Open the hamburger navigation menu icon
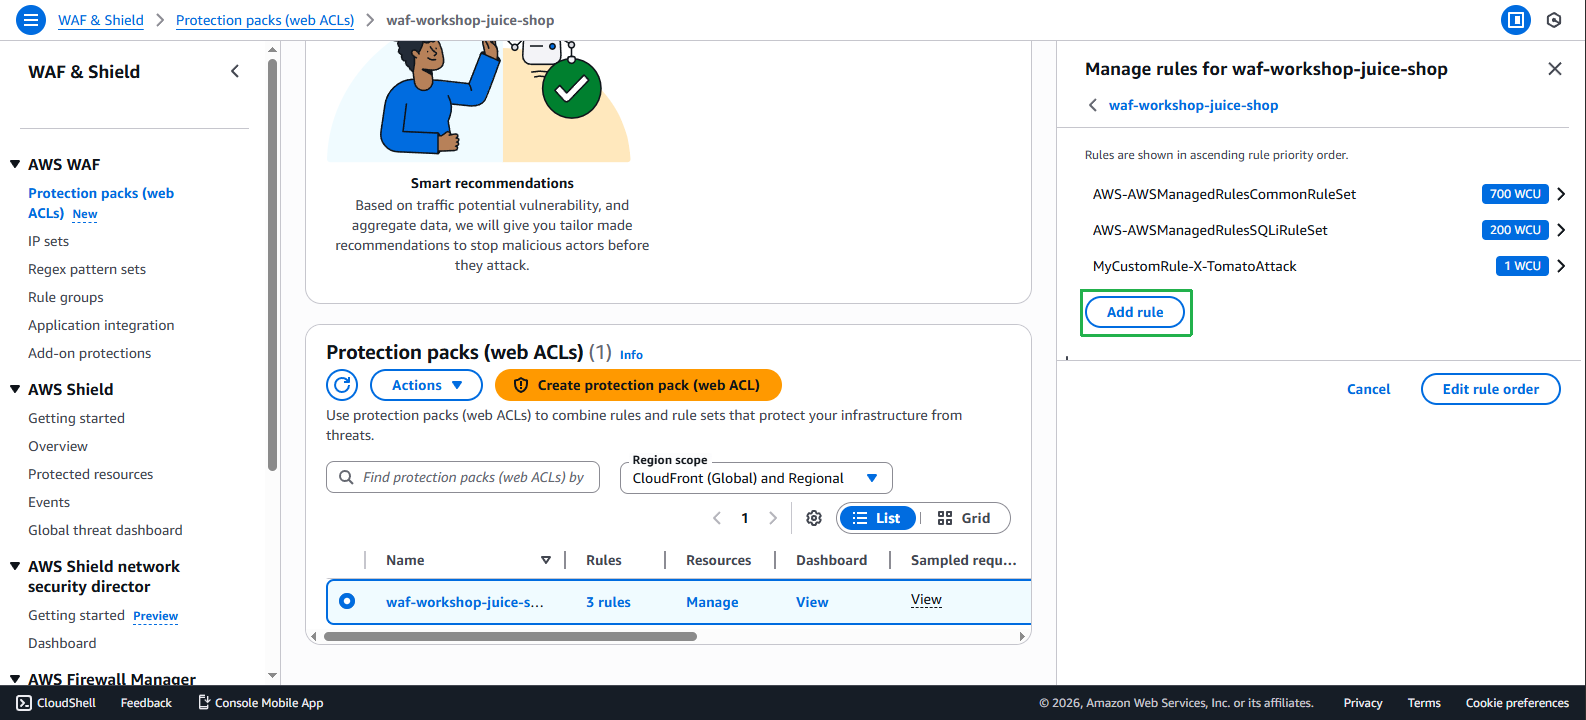 [x=31, y=20]
